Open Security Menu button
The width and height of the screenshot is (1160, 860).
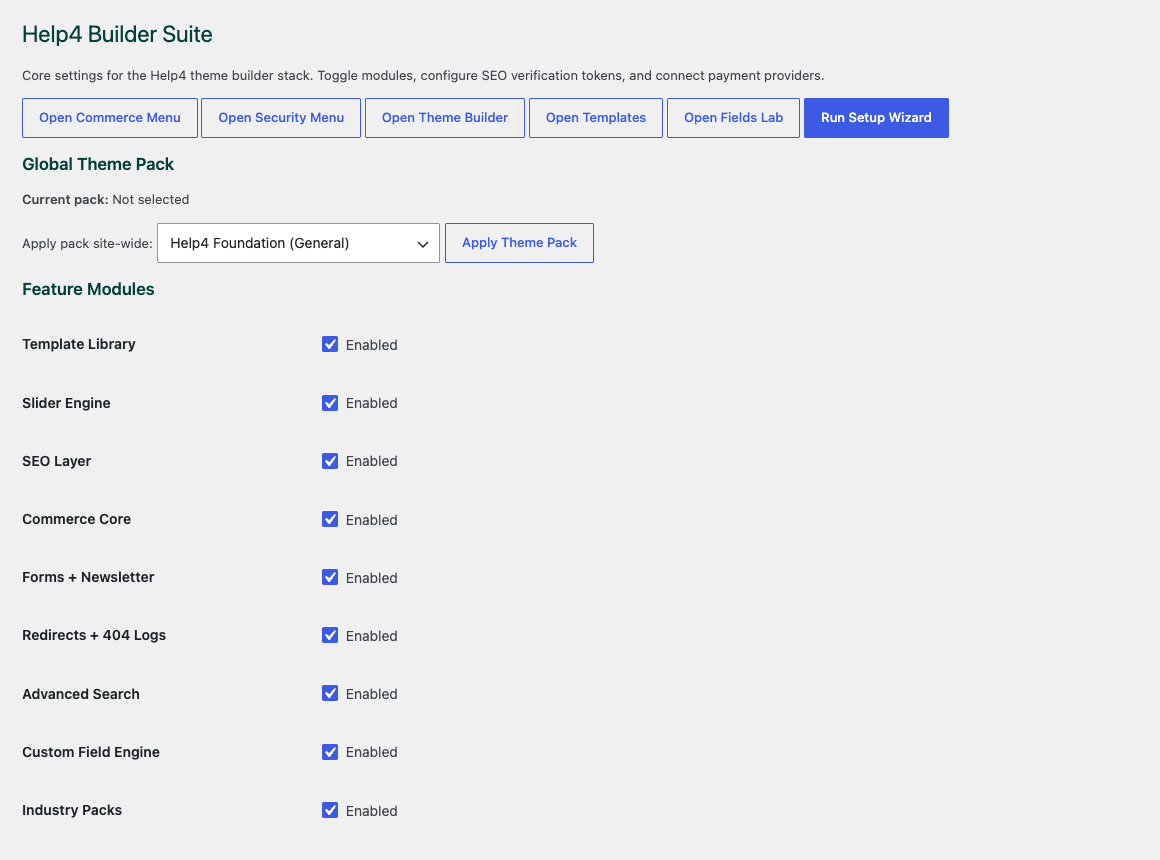[281, 118]
